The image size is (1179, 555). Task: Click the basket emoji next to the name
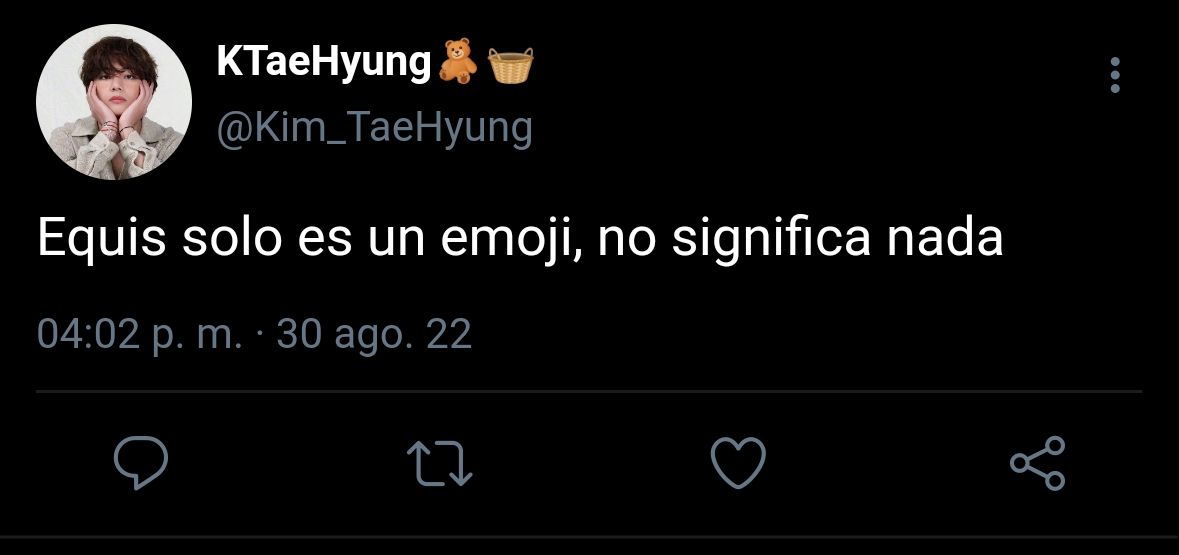[511, 65]
